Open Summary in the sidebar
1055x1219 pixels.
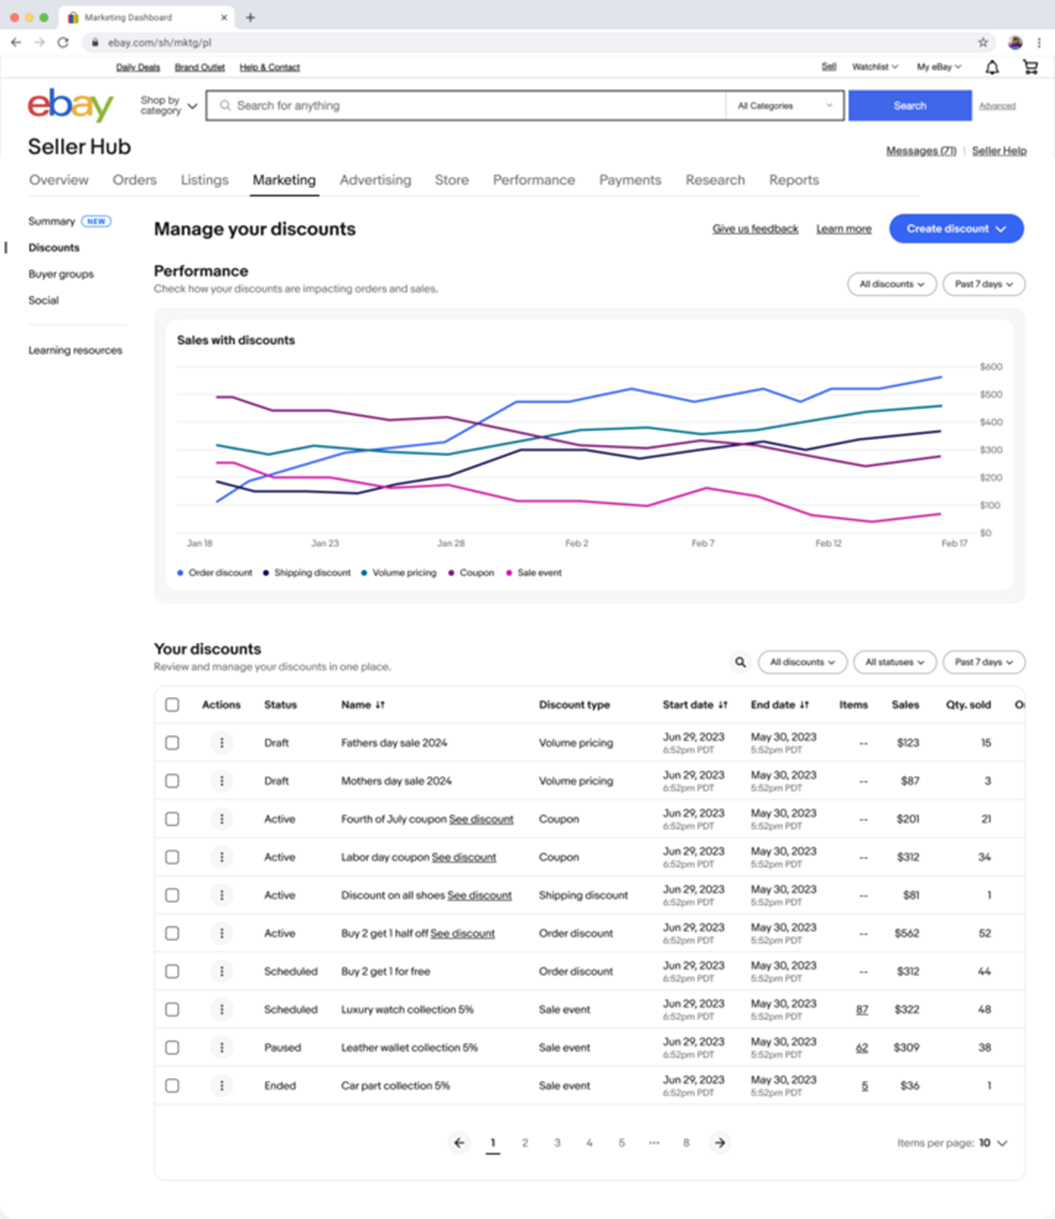coord(52,221)
